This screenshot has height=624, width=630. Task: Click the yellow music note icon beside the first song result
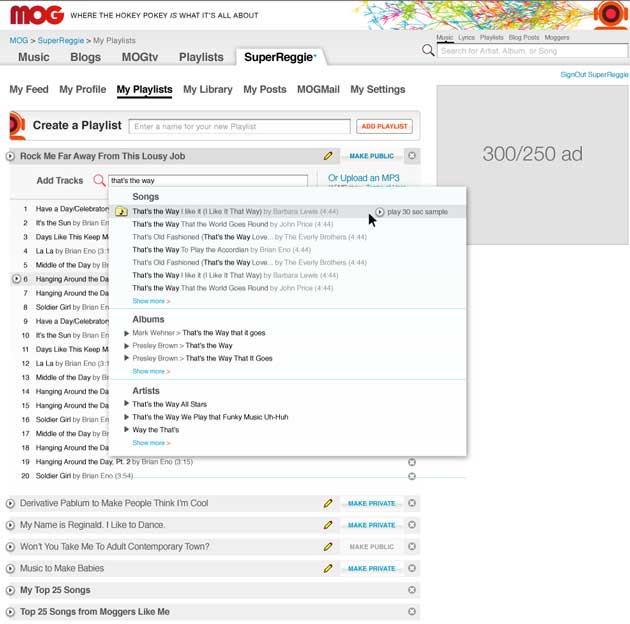pyautogui.click(x=121, y=211)
